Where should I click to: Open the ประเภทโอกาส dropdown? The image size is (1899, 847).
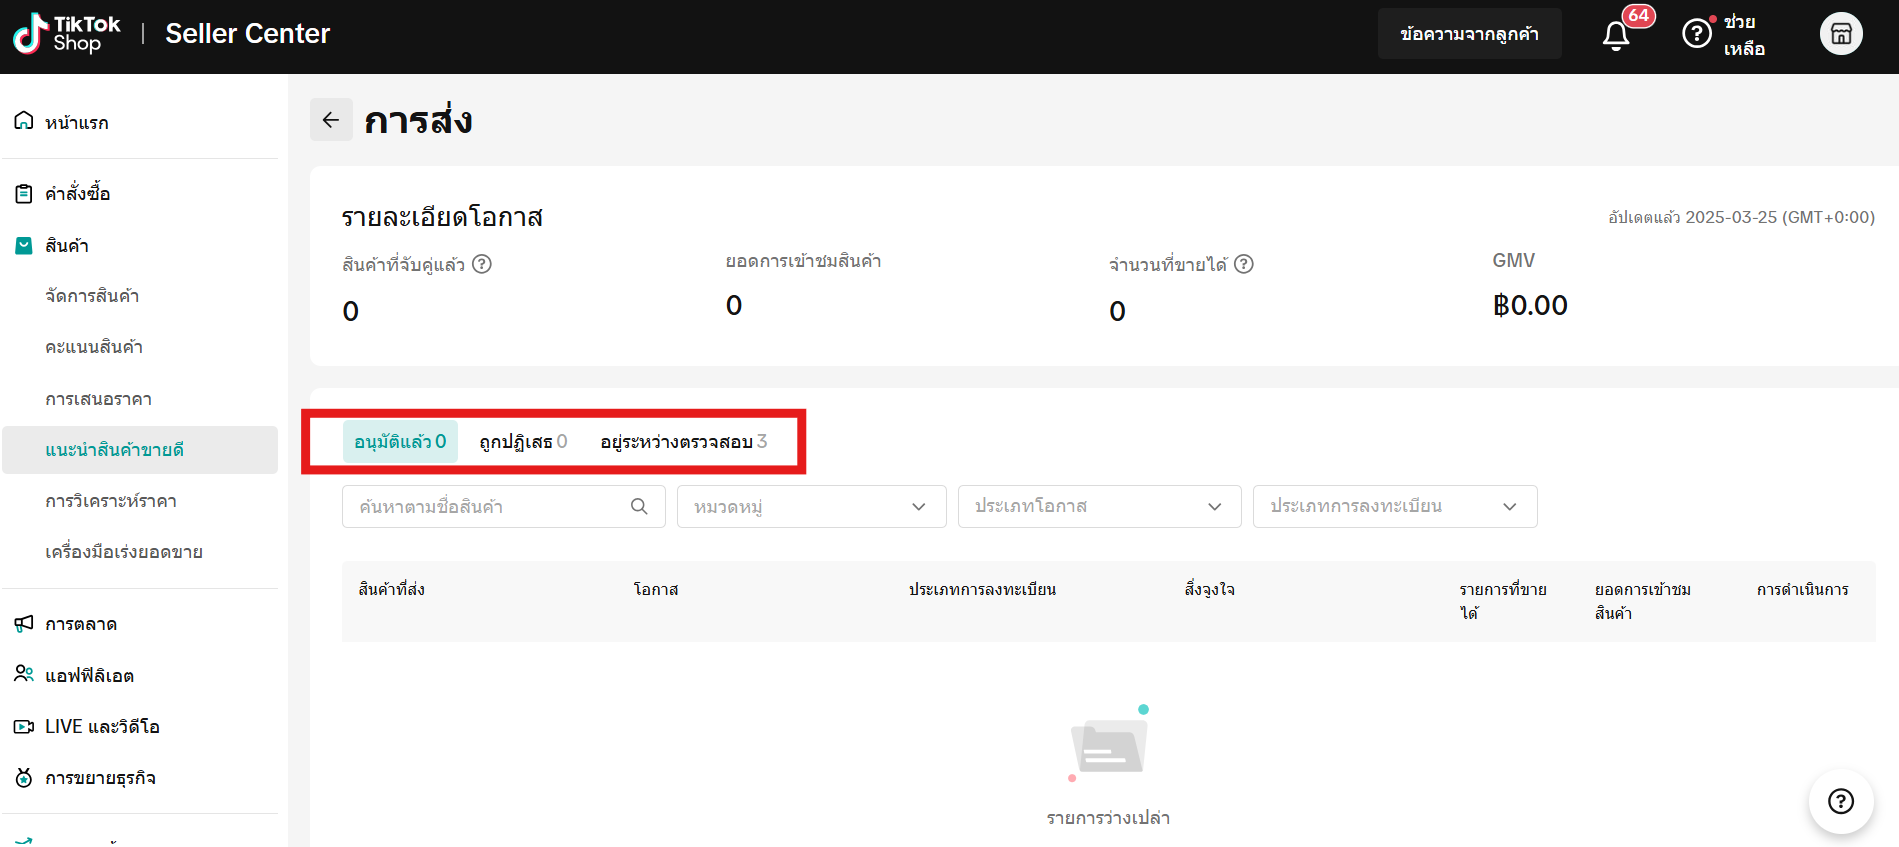click(x=1098, y=507)
